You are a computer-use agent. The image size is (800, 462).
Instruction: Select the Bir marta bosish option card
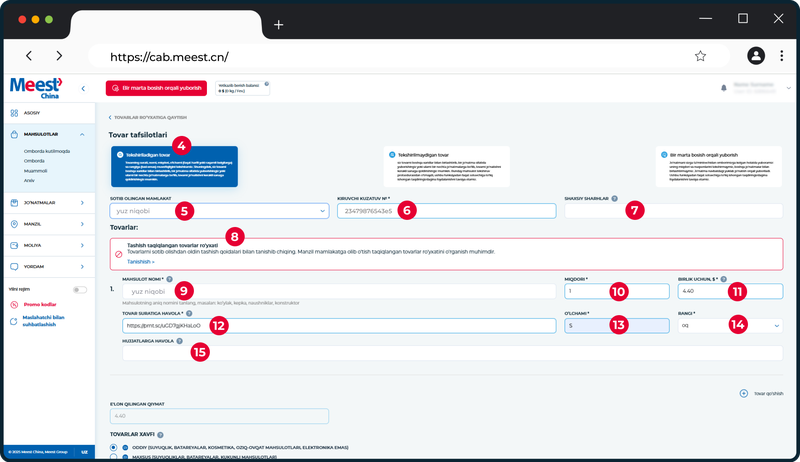(x=719, y=167)
